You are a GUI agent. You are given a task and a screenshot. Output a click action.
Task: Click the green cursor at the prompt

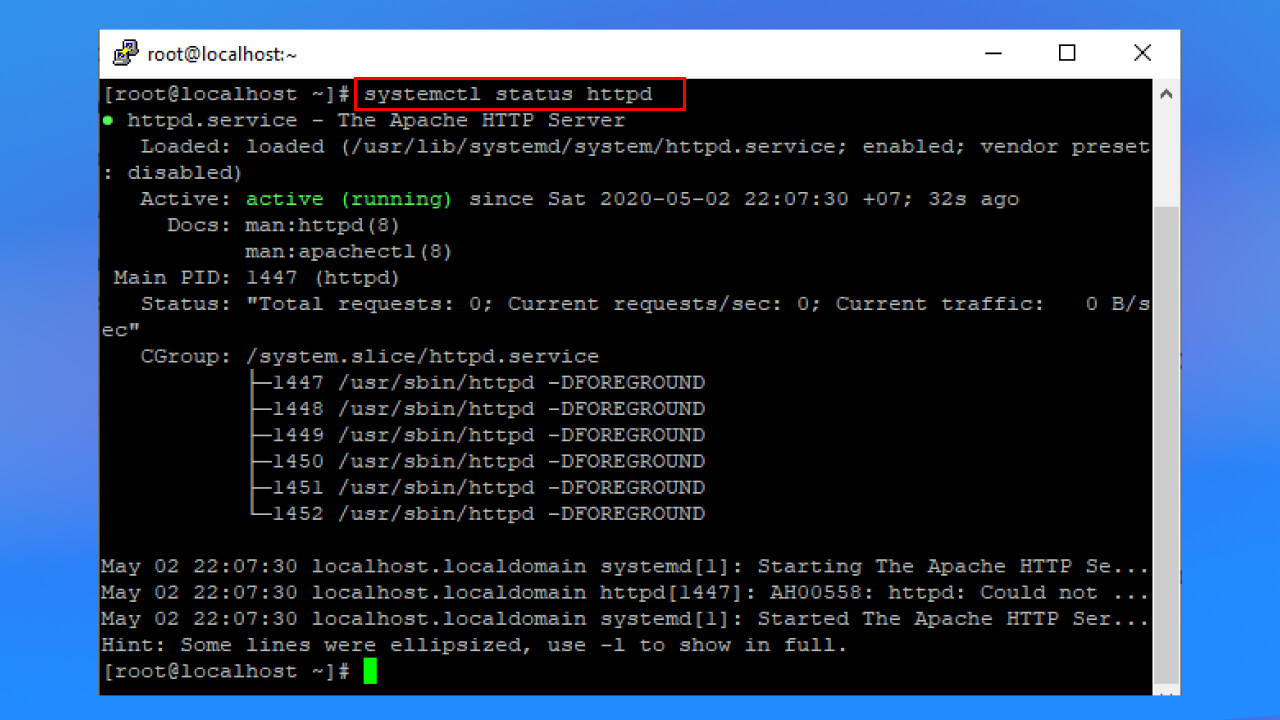pos(370,671)
